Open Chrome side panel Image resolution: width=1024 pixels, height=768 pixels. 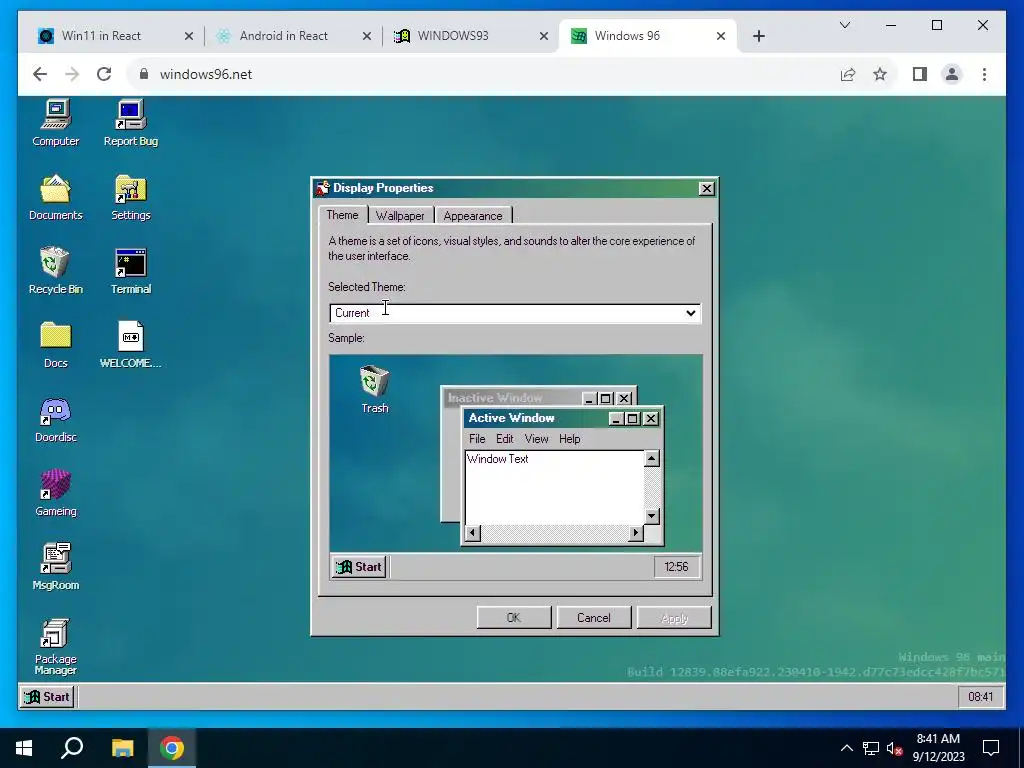tap(920, 74)
